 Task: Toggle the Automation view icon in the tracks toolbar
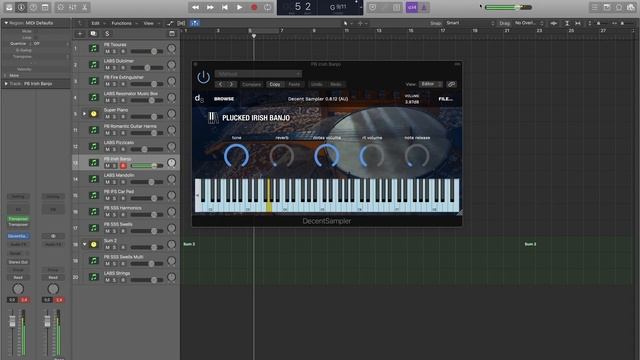[x=170, y=23]
